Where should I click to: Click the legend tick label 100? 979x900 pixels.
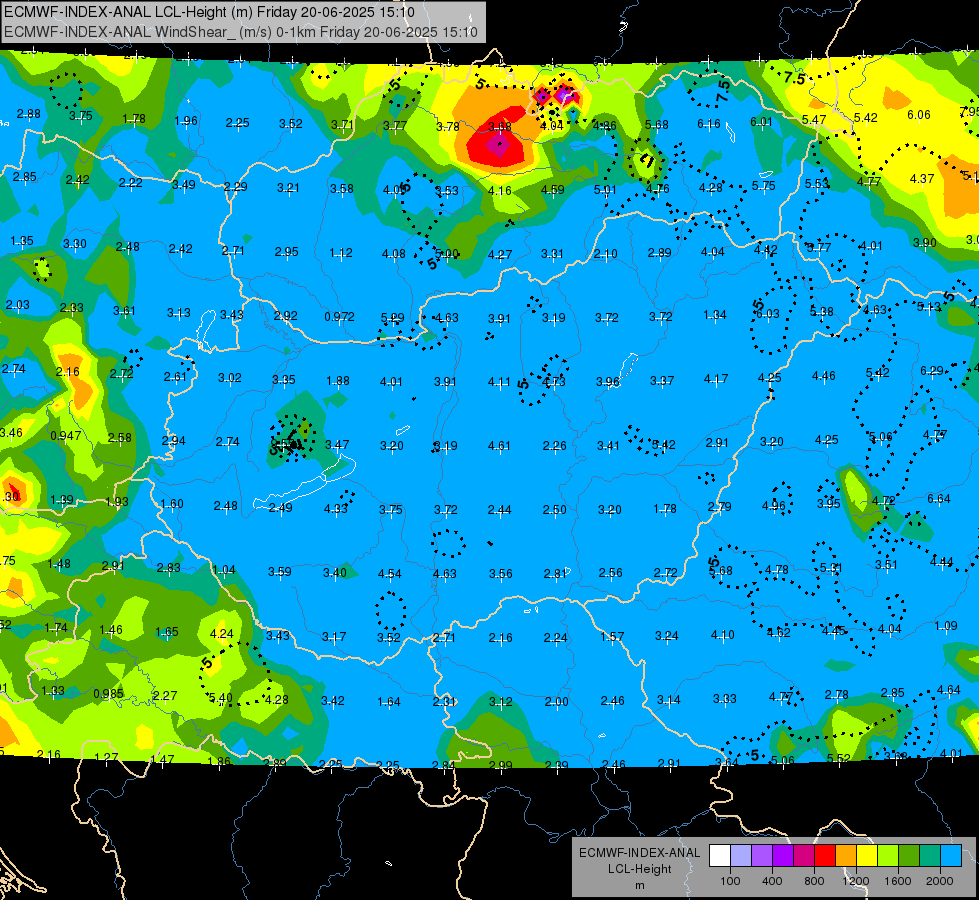[730, 881]
